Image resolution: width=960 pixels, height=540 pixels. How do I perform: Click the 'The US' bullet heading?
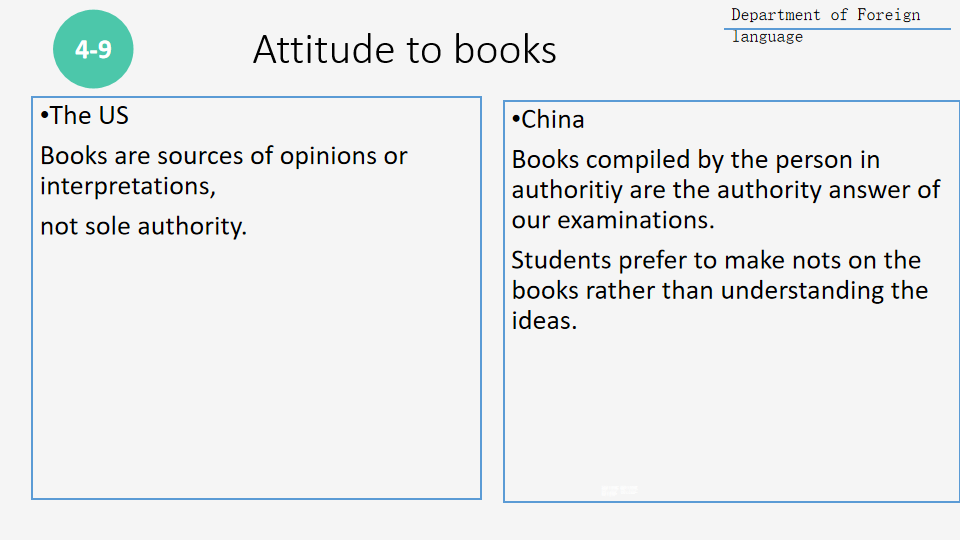85,116
